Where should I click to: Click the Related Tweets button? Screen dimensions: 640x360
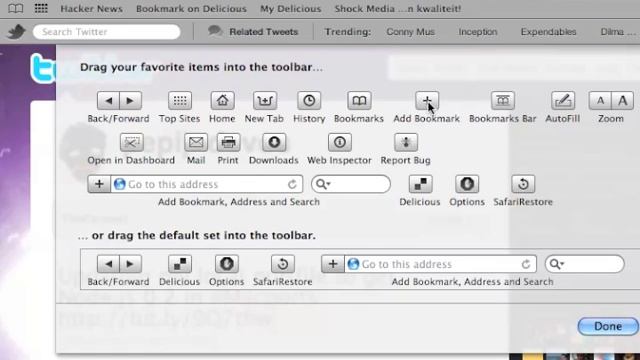point(254,31)
